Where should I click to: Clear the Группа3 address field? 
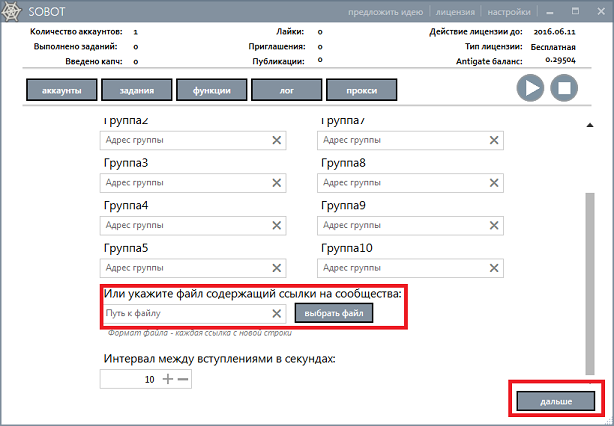click(x=277, y=183)
